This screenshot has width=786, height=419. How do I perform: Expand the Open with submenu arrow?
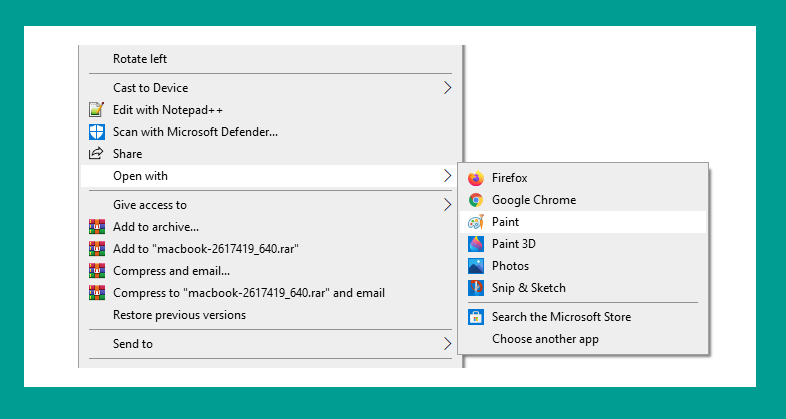448,176
